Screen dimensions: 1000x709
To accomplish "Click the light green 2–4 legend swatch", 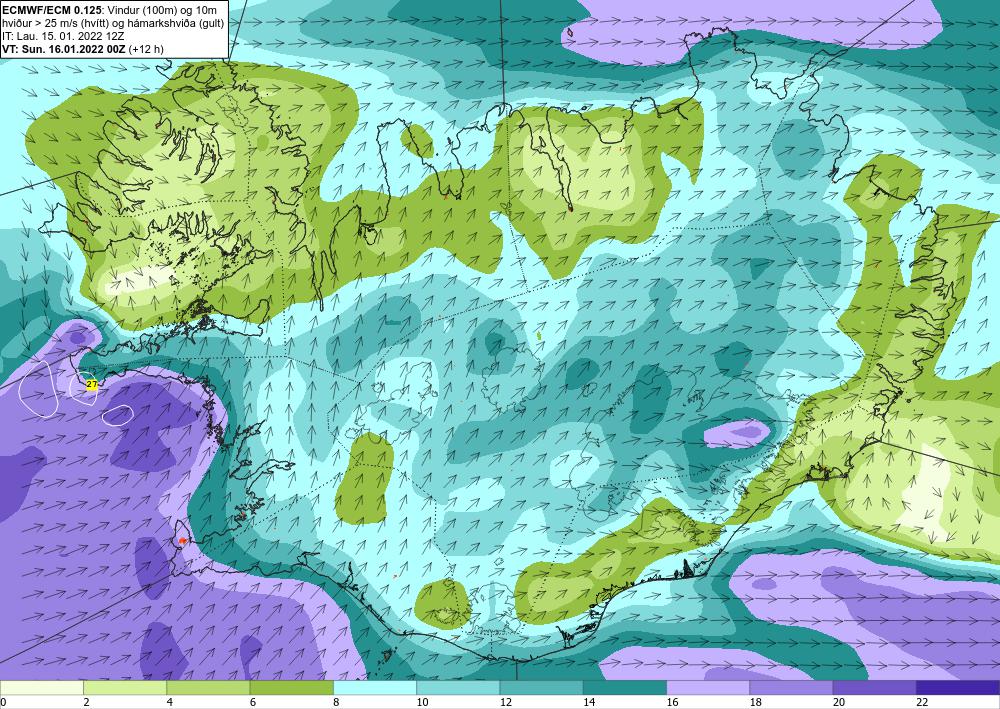I will [125, 688].
